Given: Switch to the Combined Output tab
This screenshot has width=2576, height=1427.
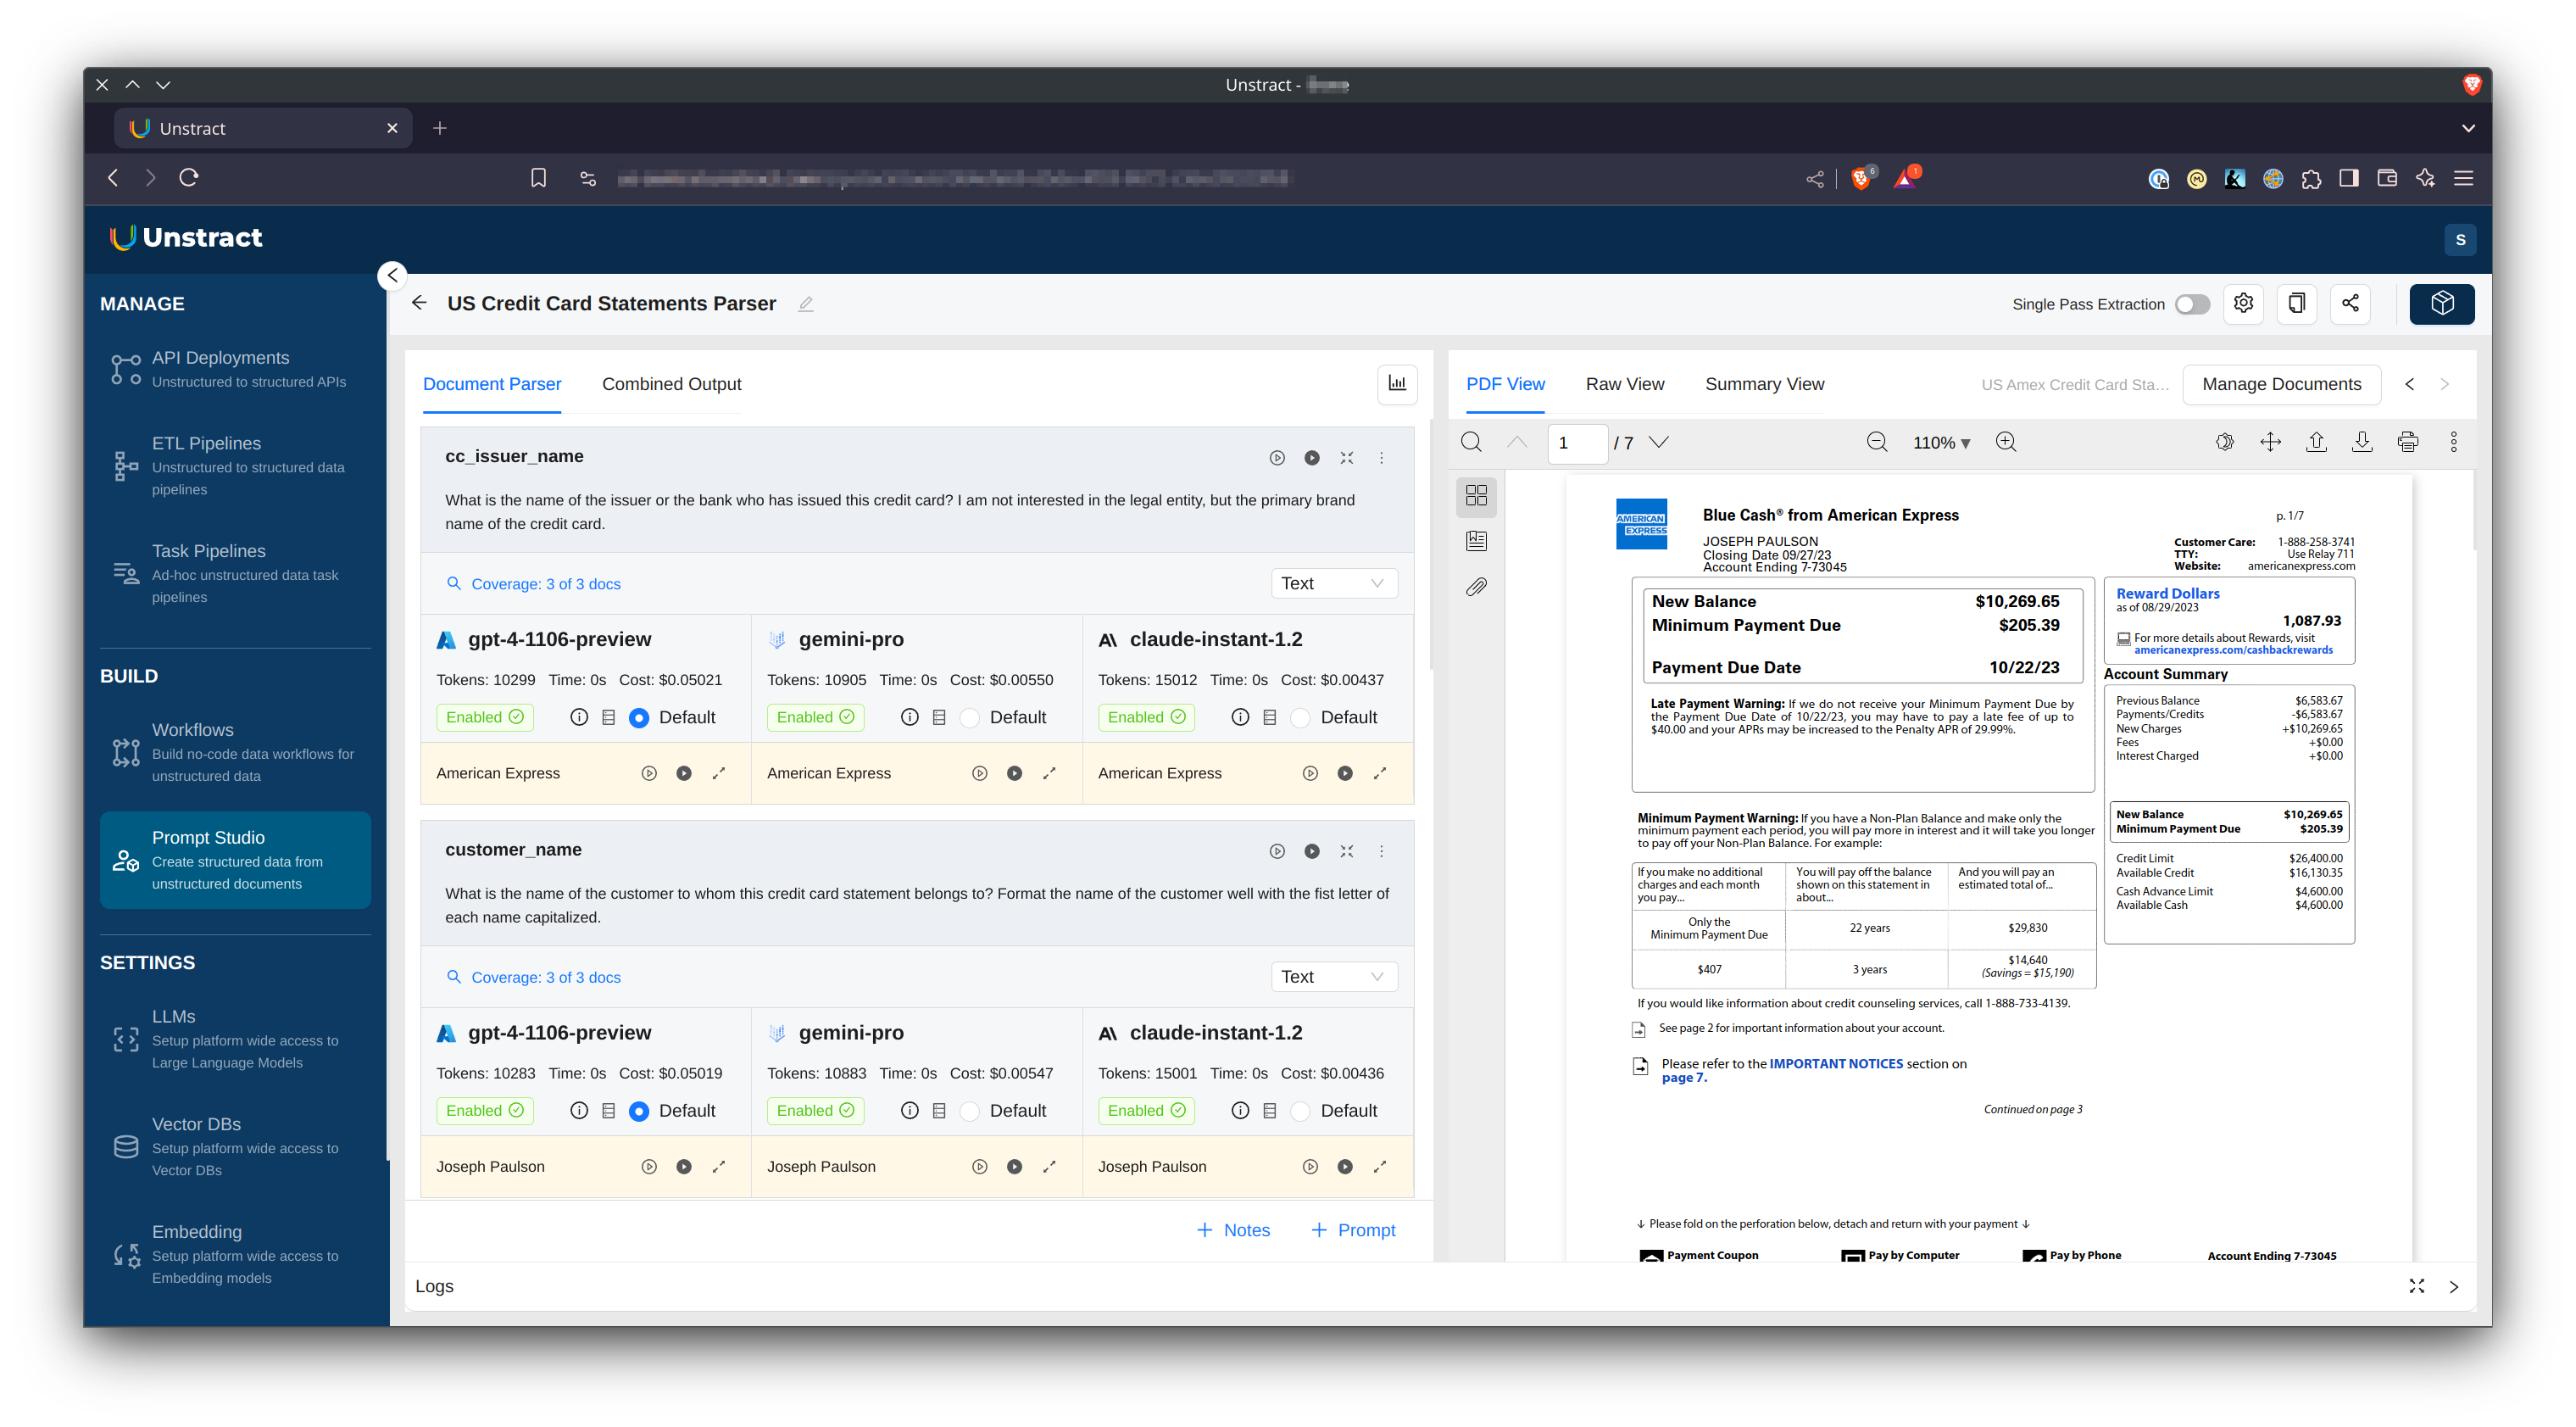Looking at the screenshot, I should click(x=670, y=383).
